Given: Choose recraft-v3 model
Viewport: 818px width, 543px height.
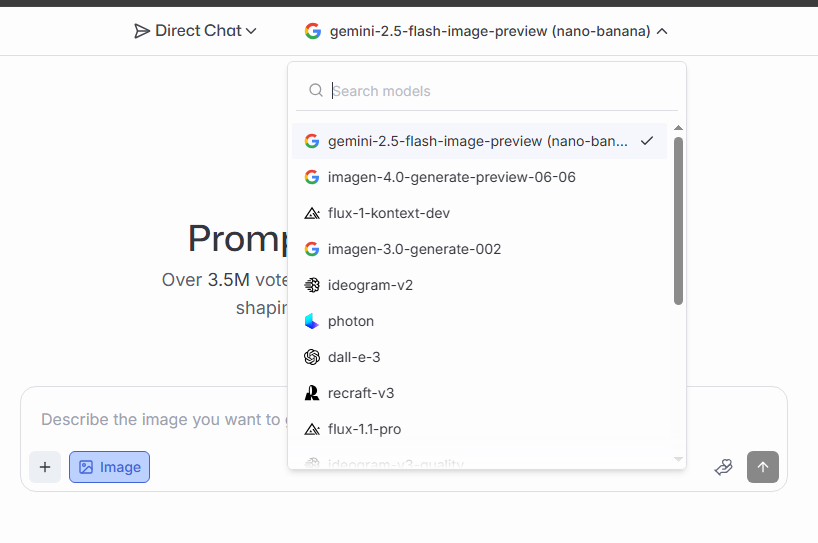Looking at the screenshot, I should [479, 393].
